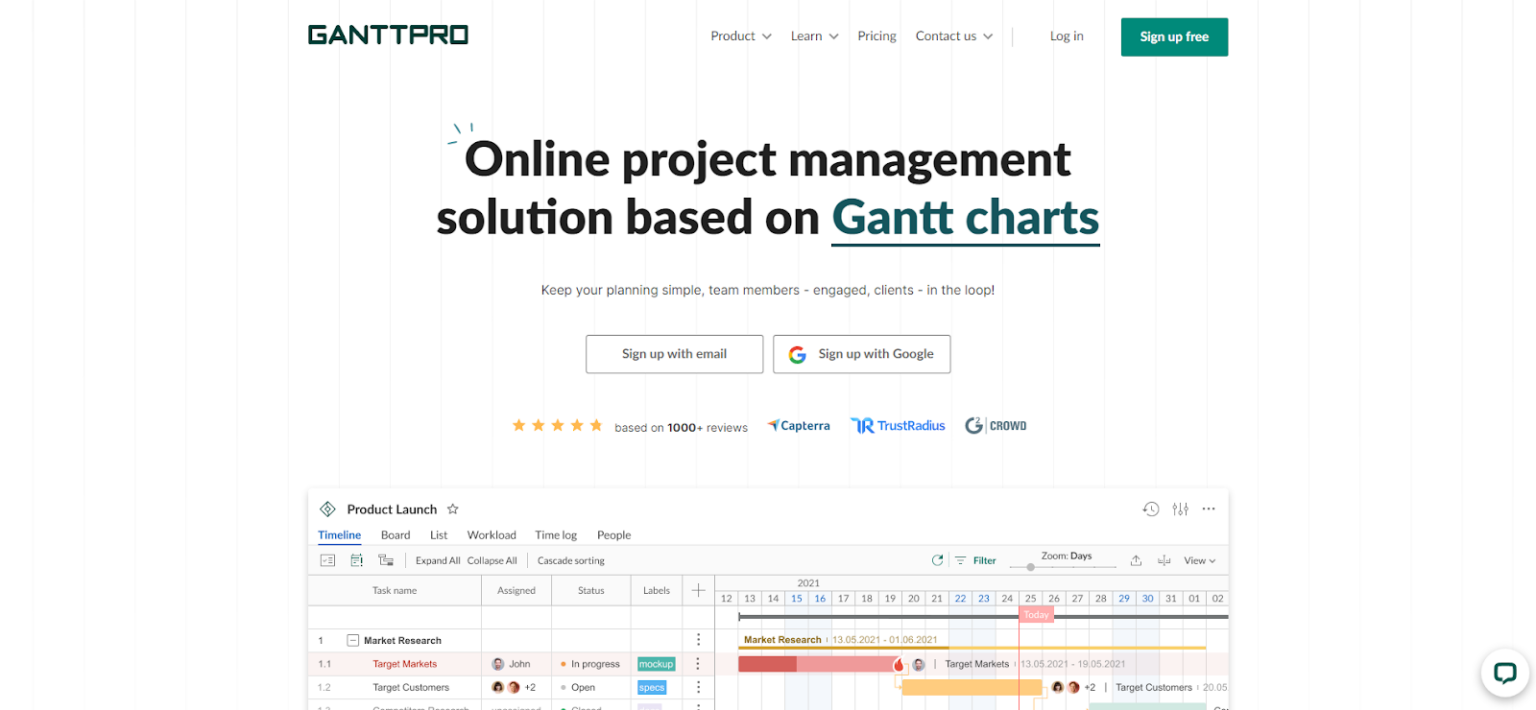Viewport: 1536px width, 710px height.
Task: Open Gantt chart settings sliders icon
Action: (x=1180, y=509)
